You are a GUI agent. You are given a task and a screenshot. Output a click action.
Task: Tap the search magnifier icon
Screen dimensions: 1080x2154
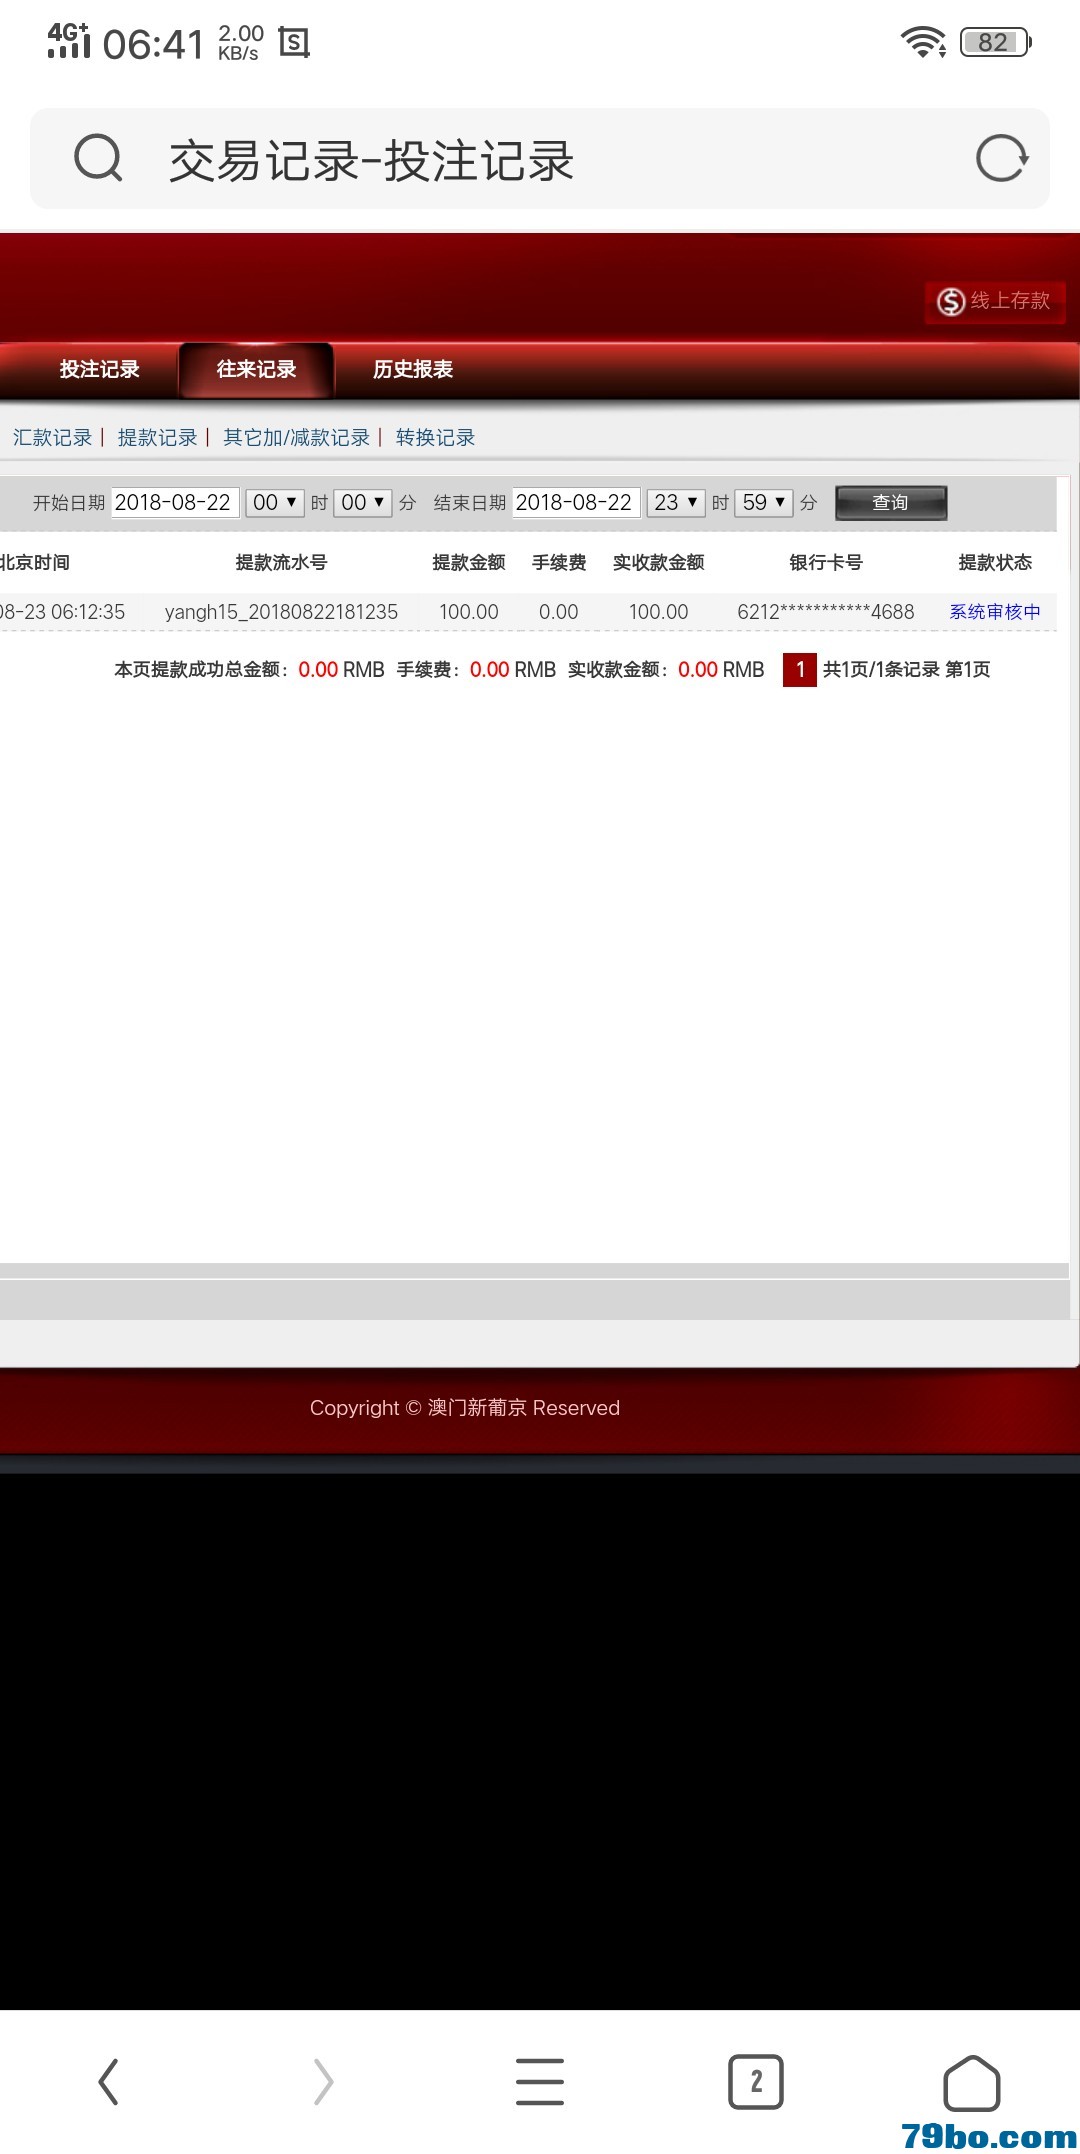(x=98, y=158)
